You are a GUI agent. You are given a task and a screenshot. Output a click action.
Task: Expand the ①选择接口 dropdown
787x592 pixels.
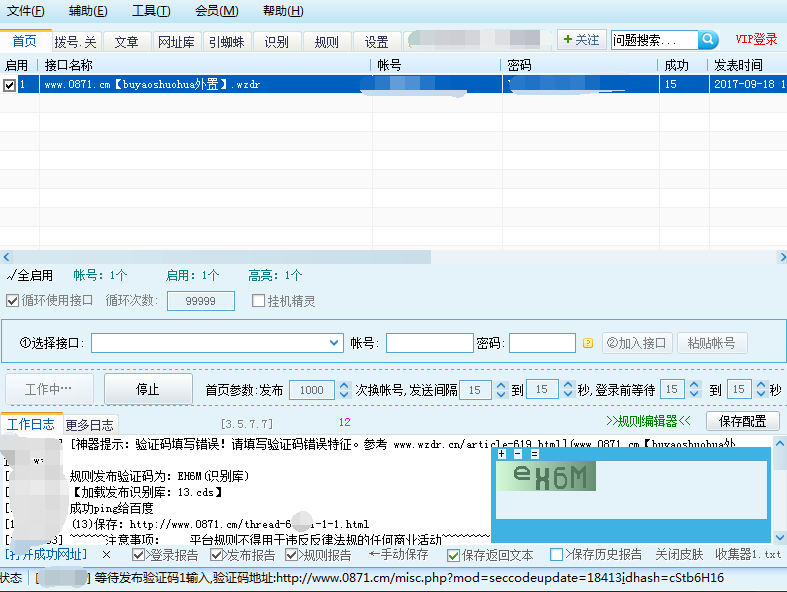tap(334, 343)
